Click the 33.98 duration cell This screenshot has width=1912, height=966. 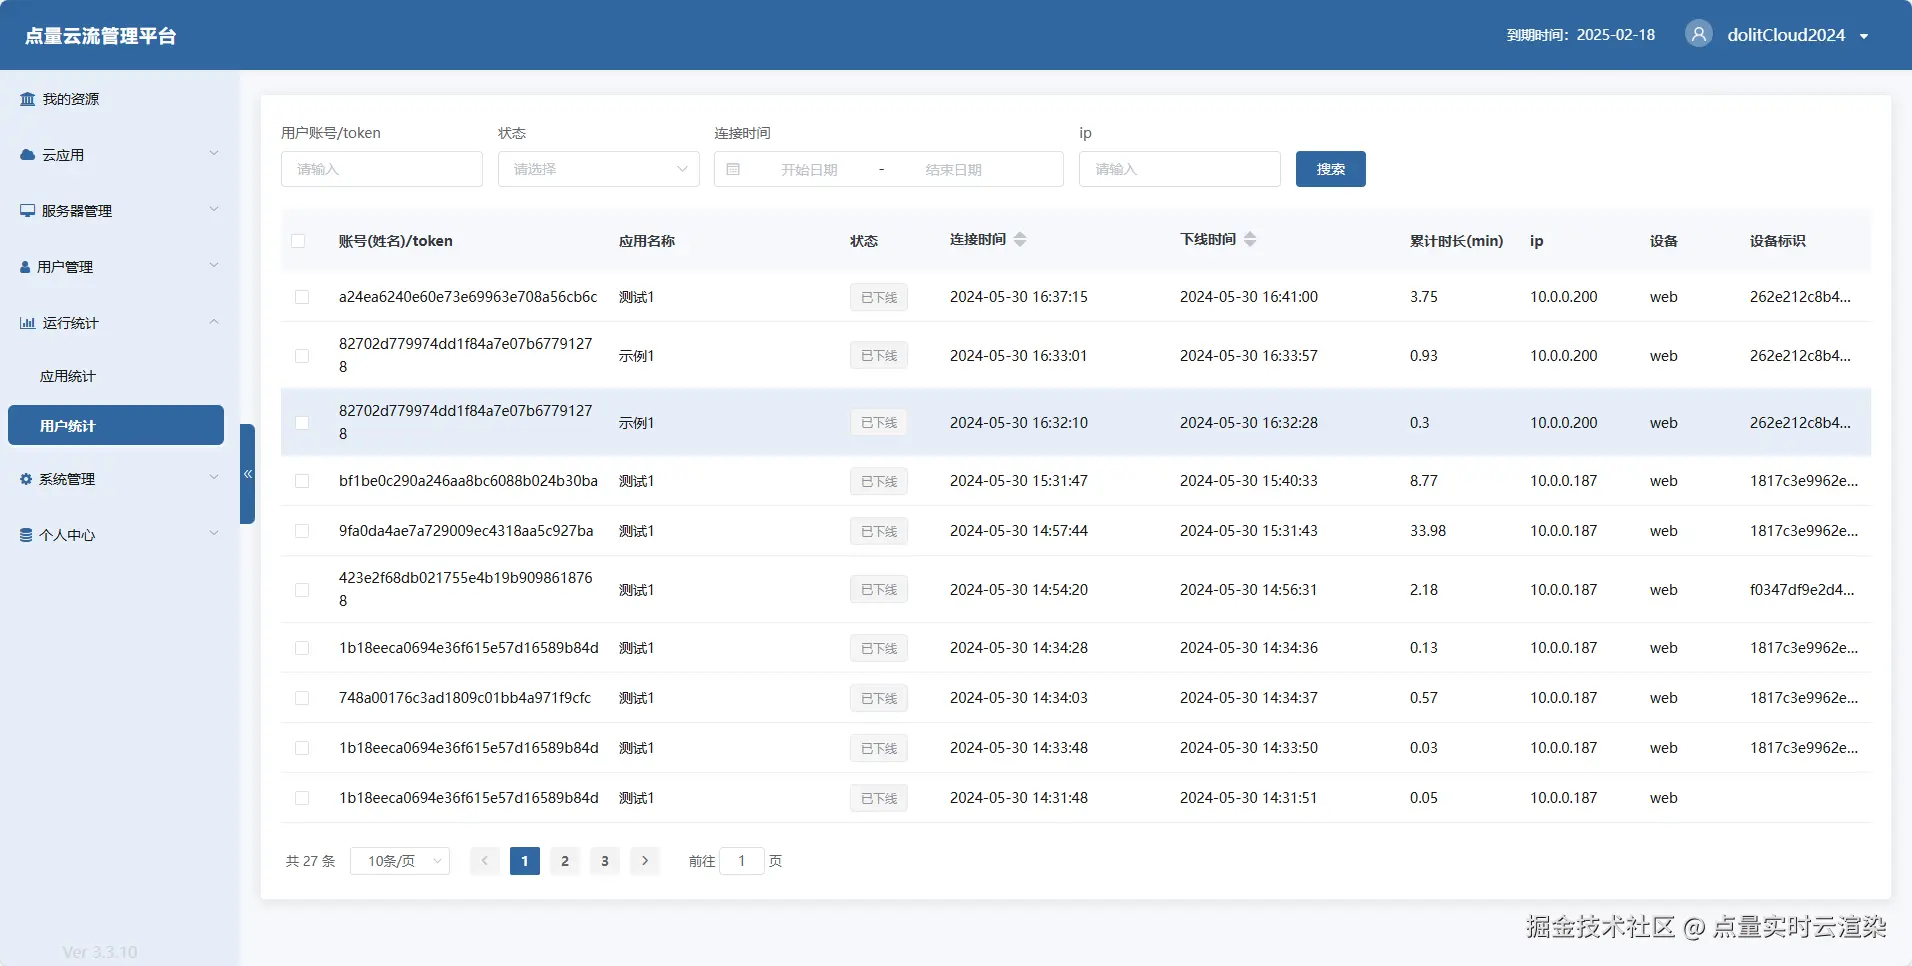pos(1428,531)
